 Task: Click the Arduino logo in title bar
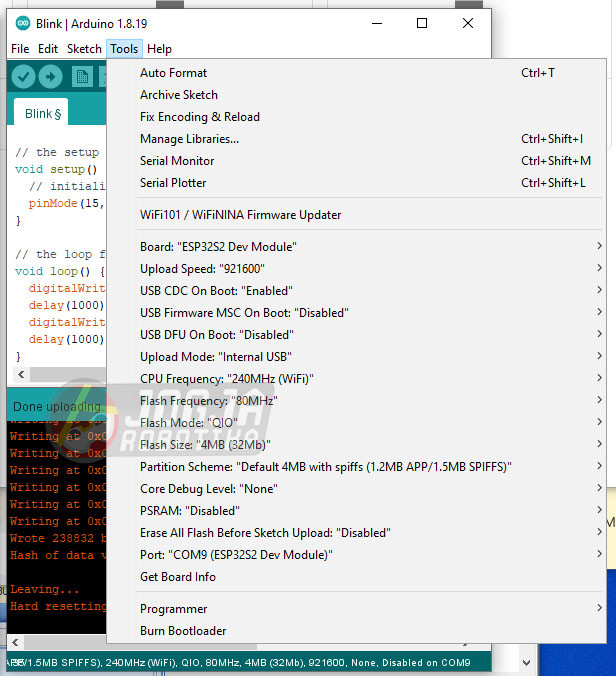pyautogui.click(x=22, y=23)
